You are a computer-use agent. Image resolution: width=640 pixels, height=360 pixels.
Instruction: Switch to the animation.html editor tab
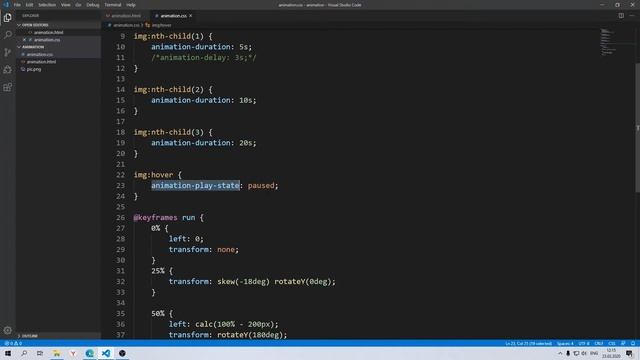point(126,16)
